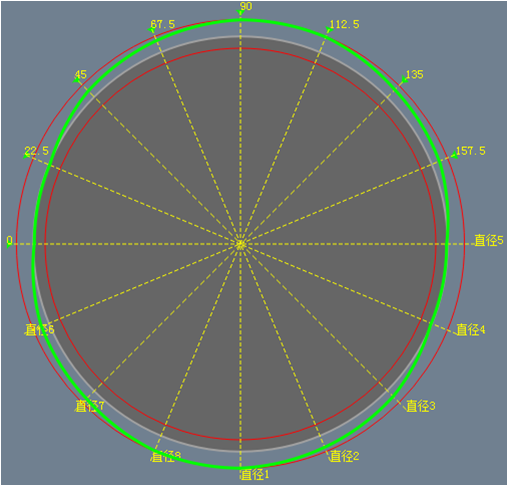Click the 67.5 angle text label
The width and height of the screenshot is (508, 486).
tap(163, 24)
